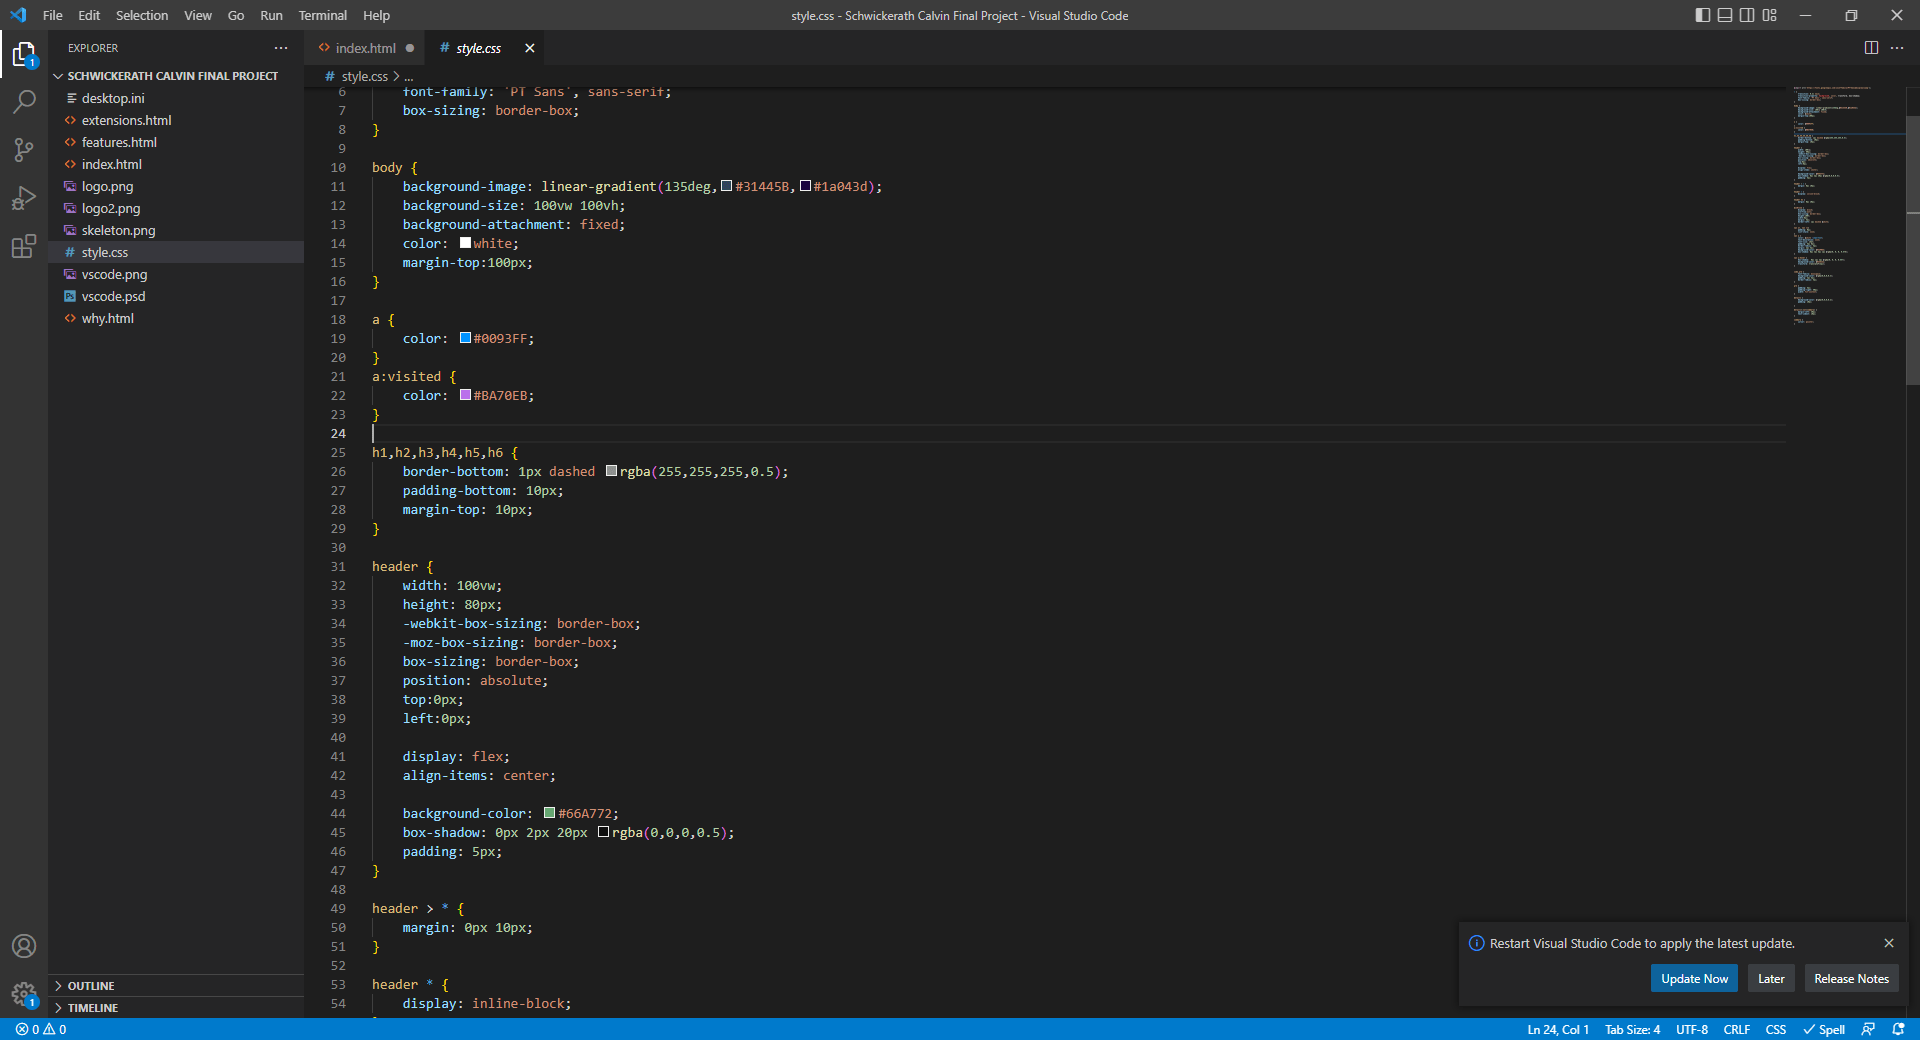
Task: Open the Accounts menu icon
Action: [x=24, y=946]
